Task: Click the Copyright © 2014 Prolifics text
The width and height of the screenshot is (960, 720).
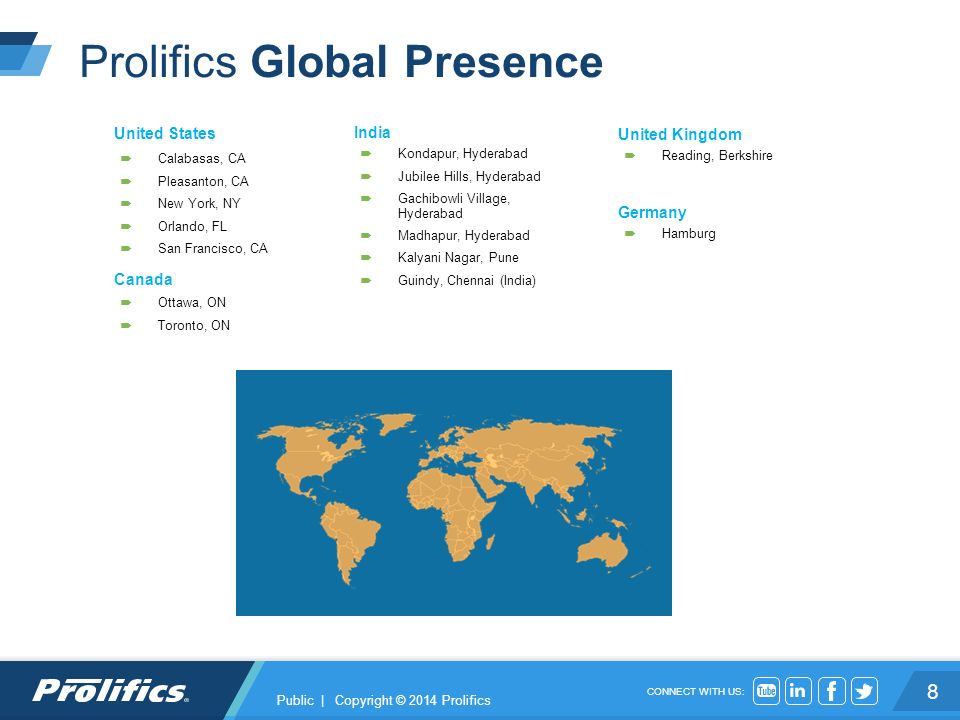Action: tap(412, 700)
